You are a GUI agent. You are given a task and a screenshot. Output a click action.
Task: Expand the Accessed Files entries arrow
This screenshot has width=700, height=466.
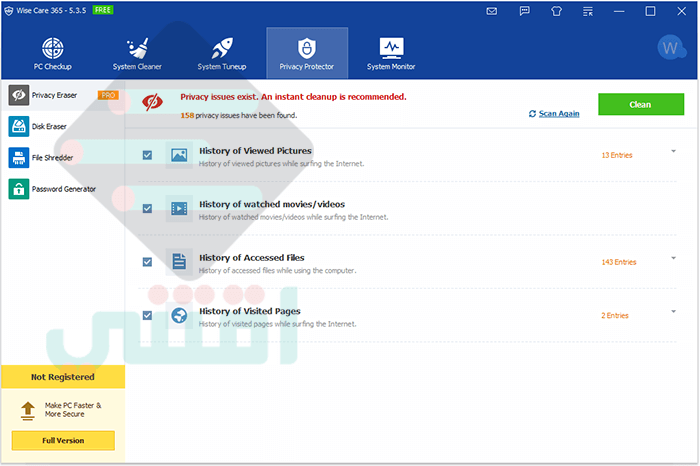click(x=673, y=258)
